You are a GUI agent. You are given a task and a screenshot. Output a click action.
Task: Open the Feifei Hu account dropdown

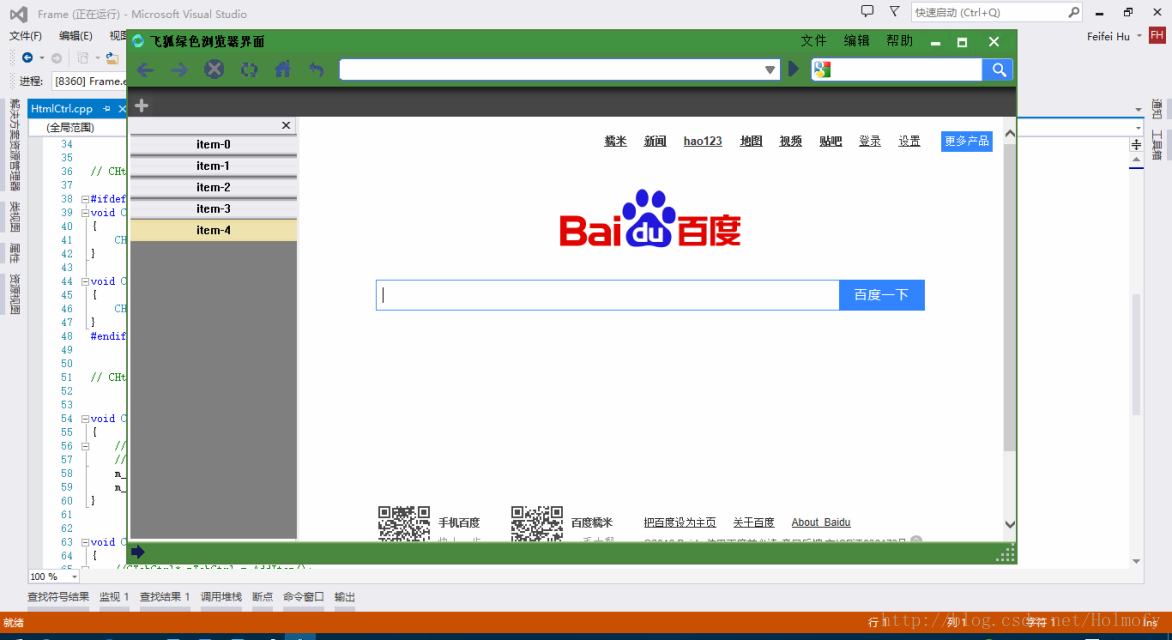(1139, 36)
